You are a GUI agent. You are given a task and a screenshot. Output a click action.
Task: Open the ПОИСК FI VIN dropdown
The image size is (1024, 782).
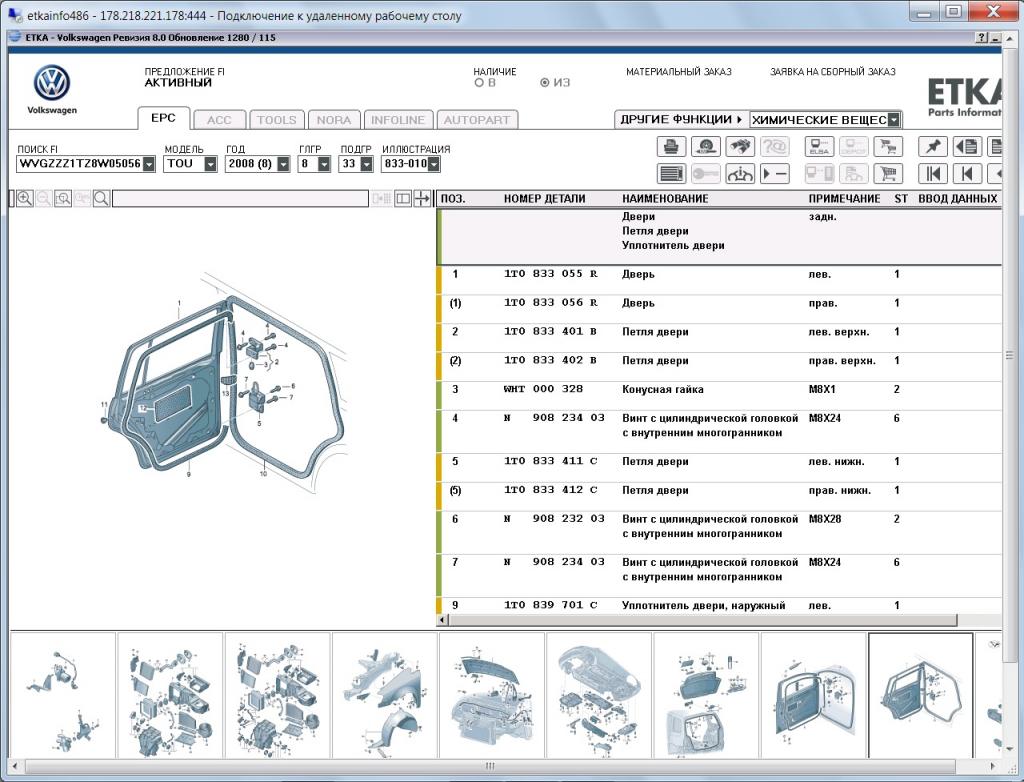point(149,164)
